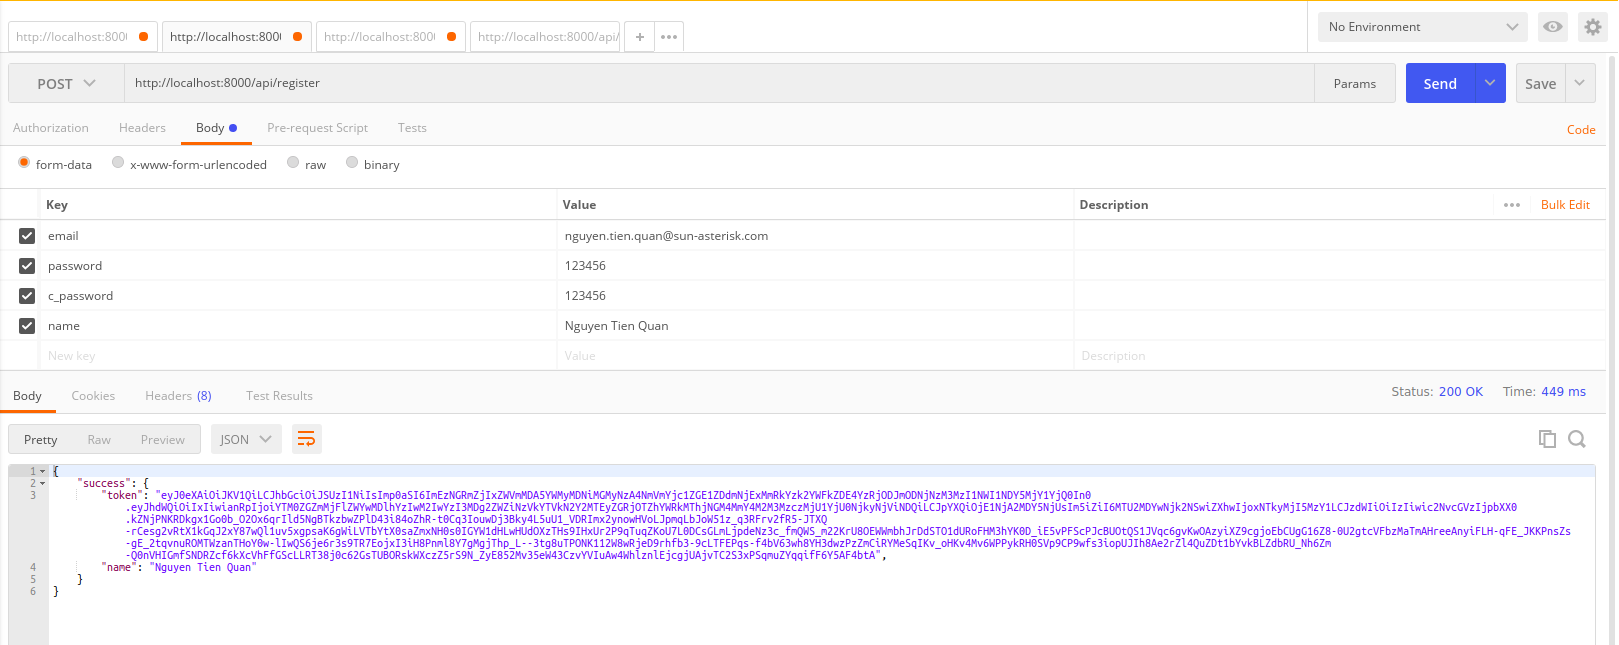Select the raw body type radio button
This screenshot has width=1619, height=645.
click(x=293, y=163)
